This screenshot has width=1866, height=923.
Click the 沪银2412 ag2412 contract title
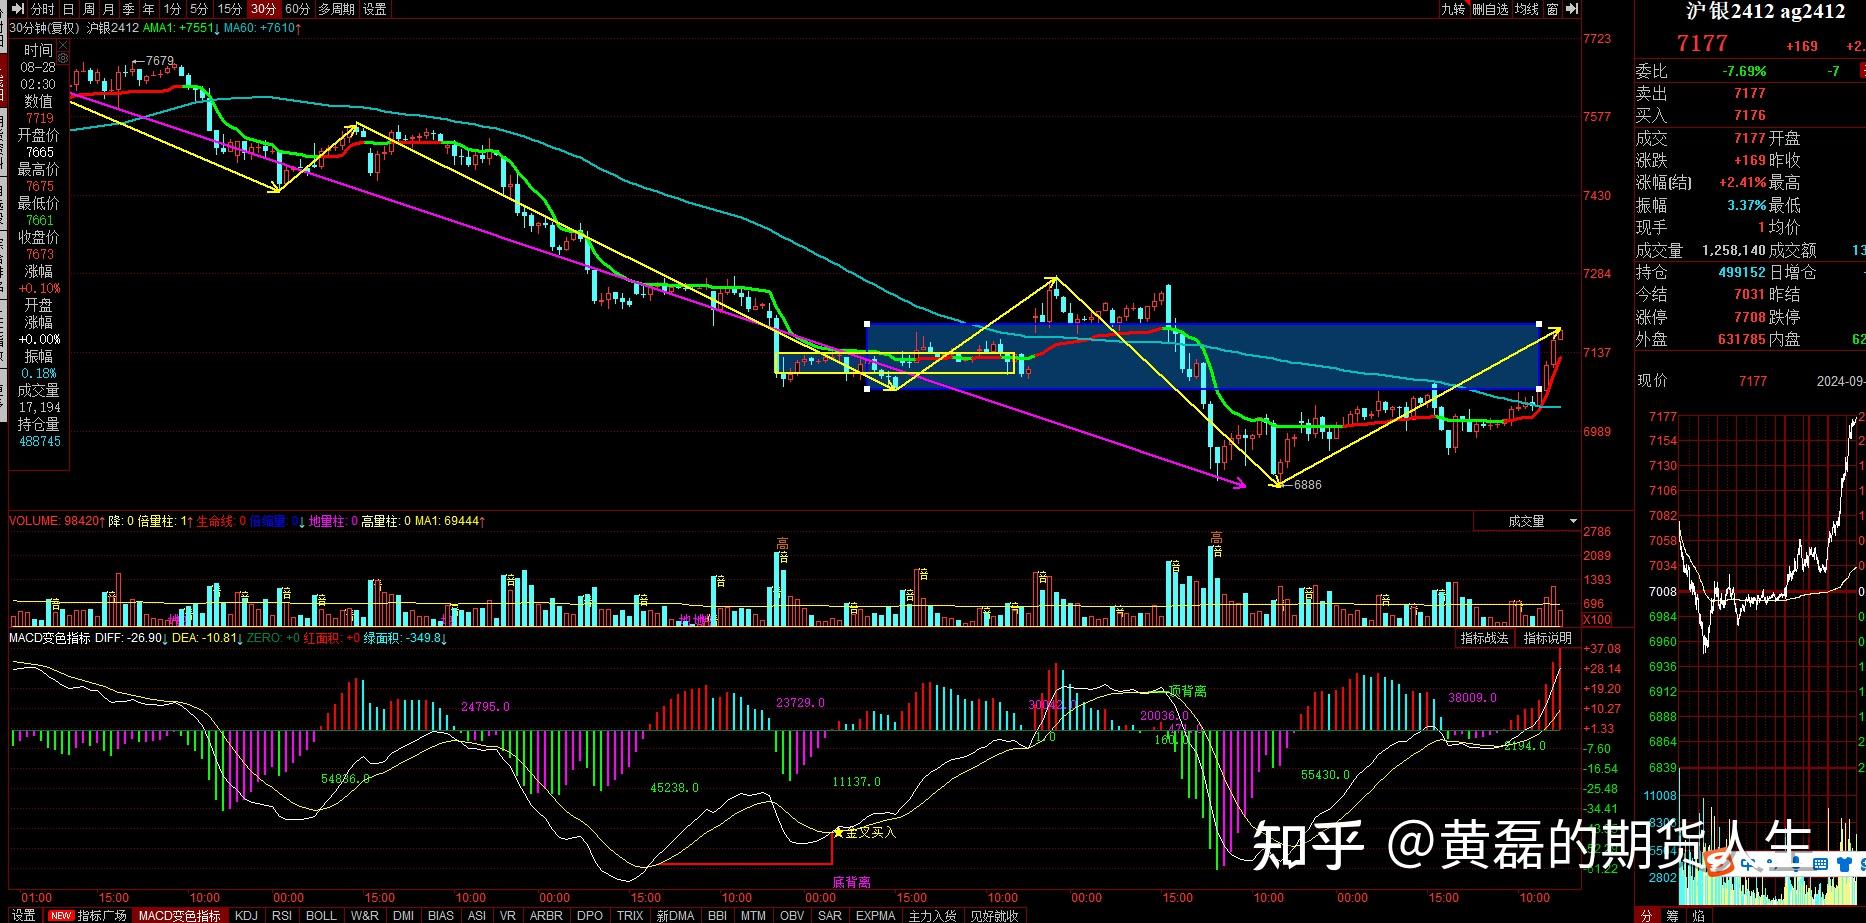pos(1764,11)
